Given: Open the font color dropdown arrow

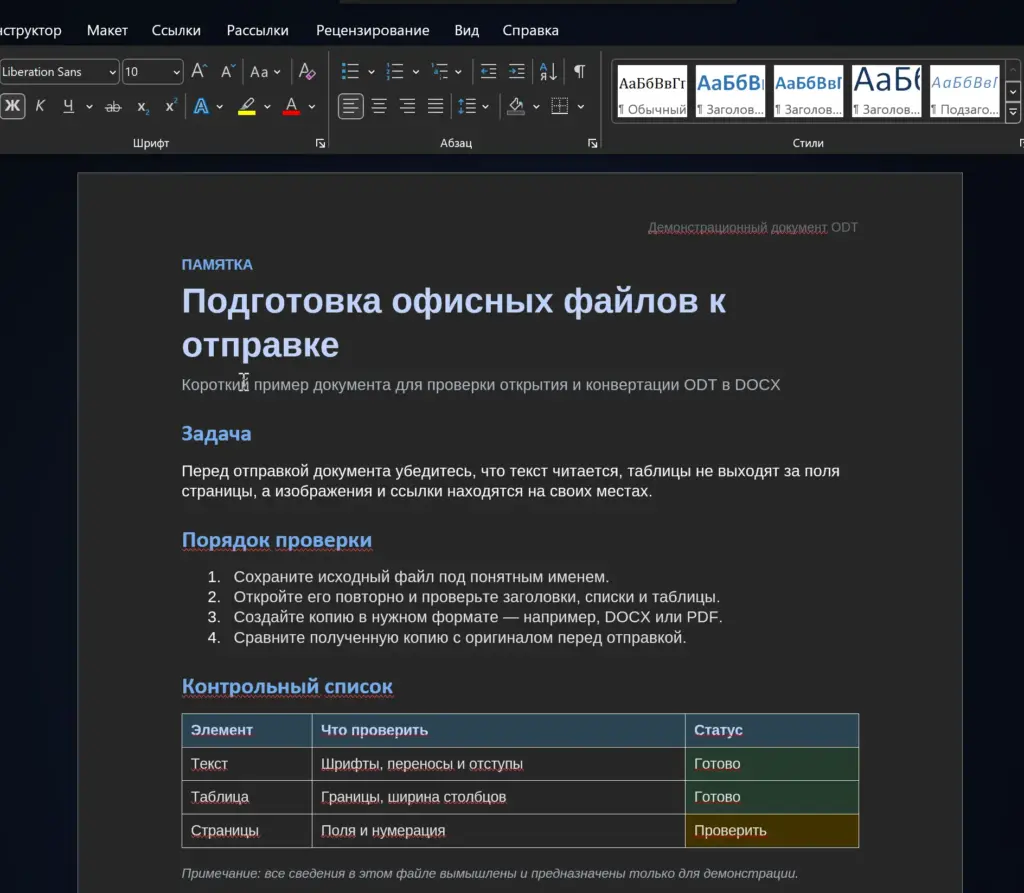Looking at the screenshot, I should tap(312, 106).
